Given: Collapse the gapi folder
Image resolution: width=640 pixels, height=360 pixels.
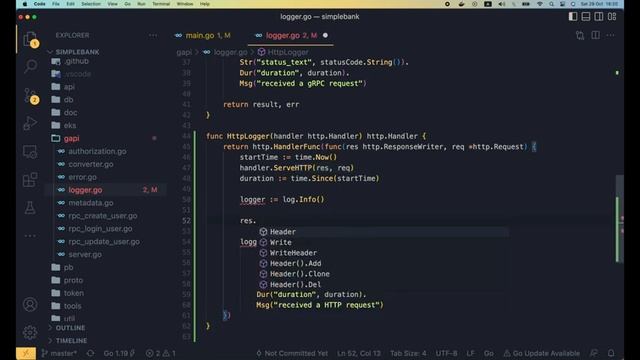Looking at the screenshot, I should [71, 138].
